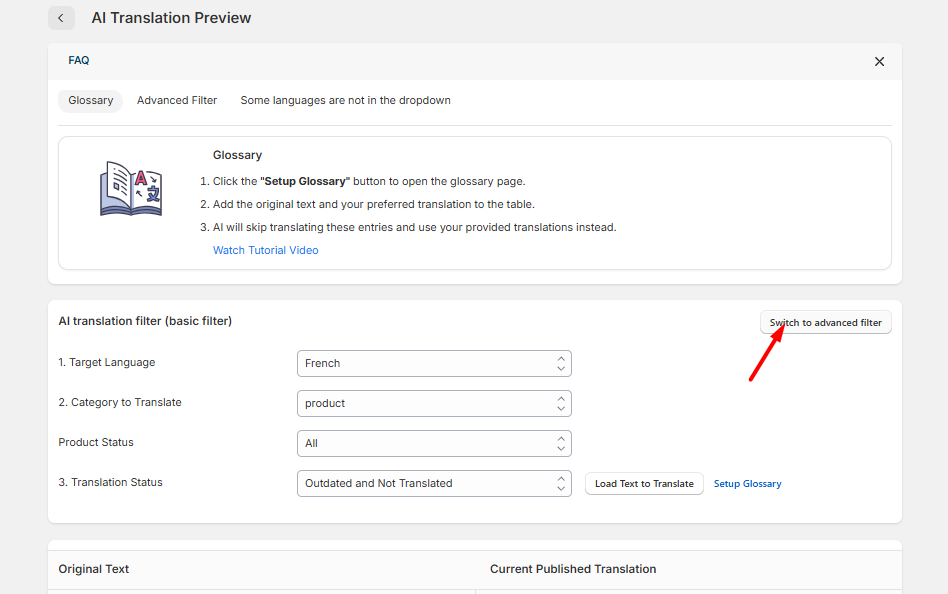This screenshot has height=594, width=948.
Task: Open the Target Language dropdown showing French
Action: (434, 364)
